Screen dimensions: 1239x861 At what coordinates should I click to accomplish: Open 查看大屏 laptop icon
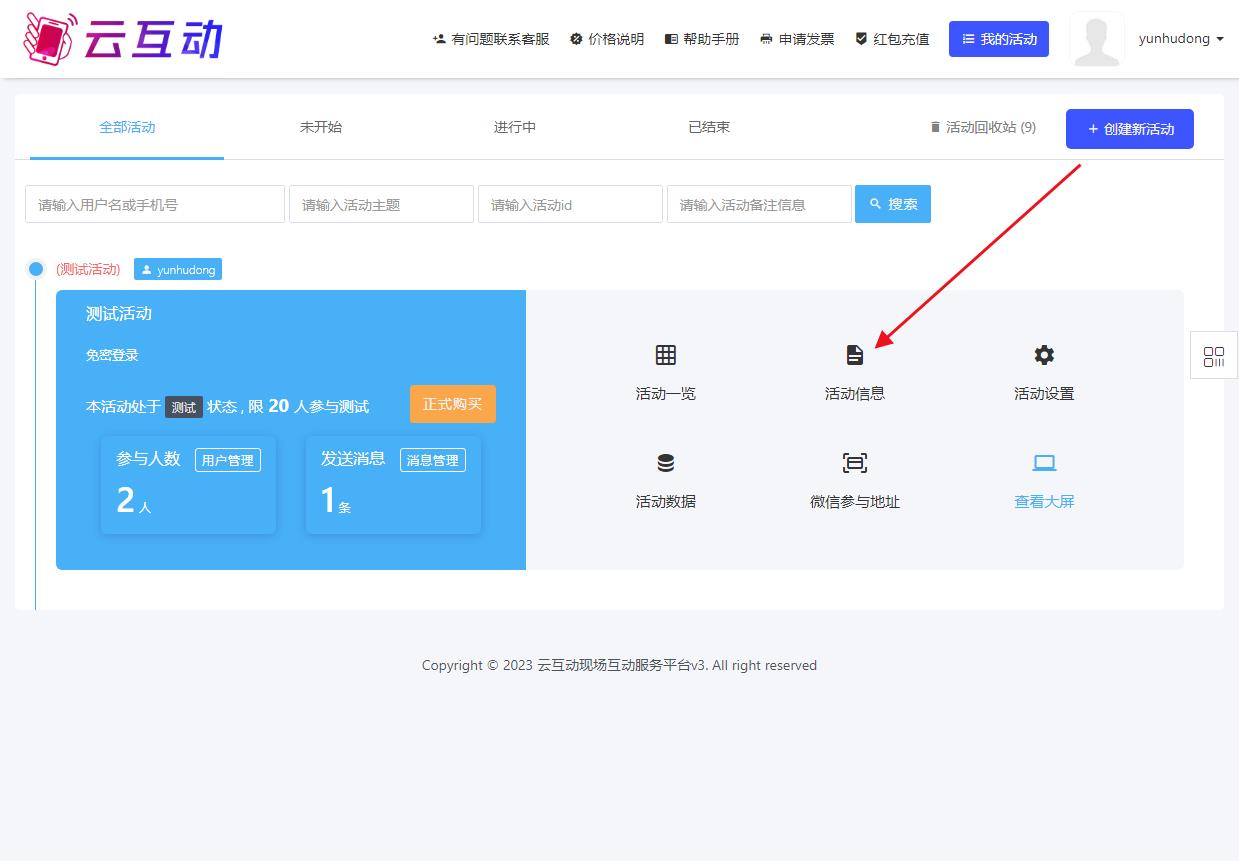point(1044,463)
